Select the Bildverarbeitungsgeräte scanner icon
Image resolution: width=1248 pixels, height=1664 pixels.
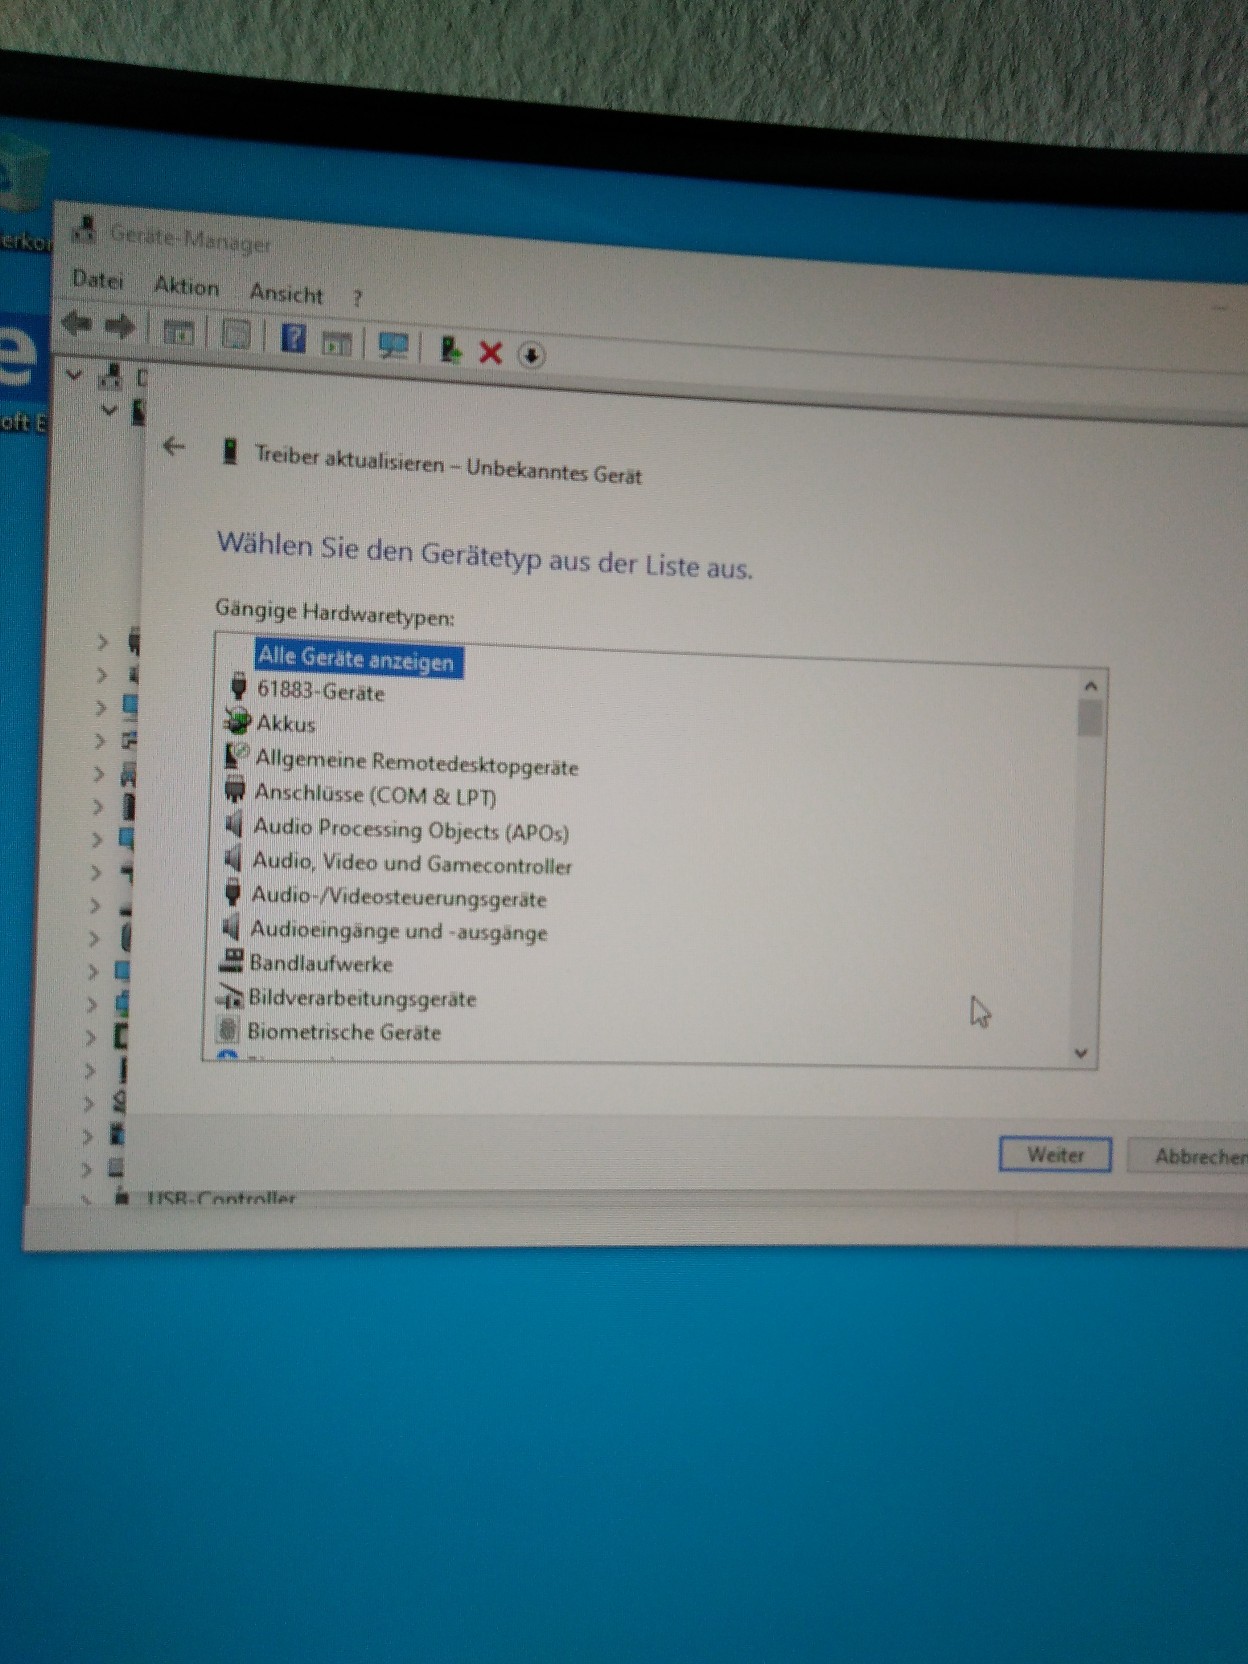[230, 996]
